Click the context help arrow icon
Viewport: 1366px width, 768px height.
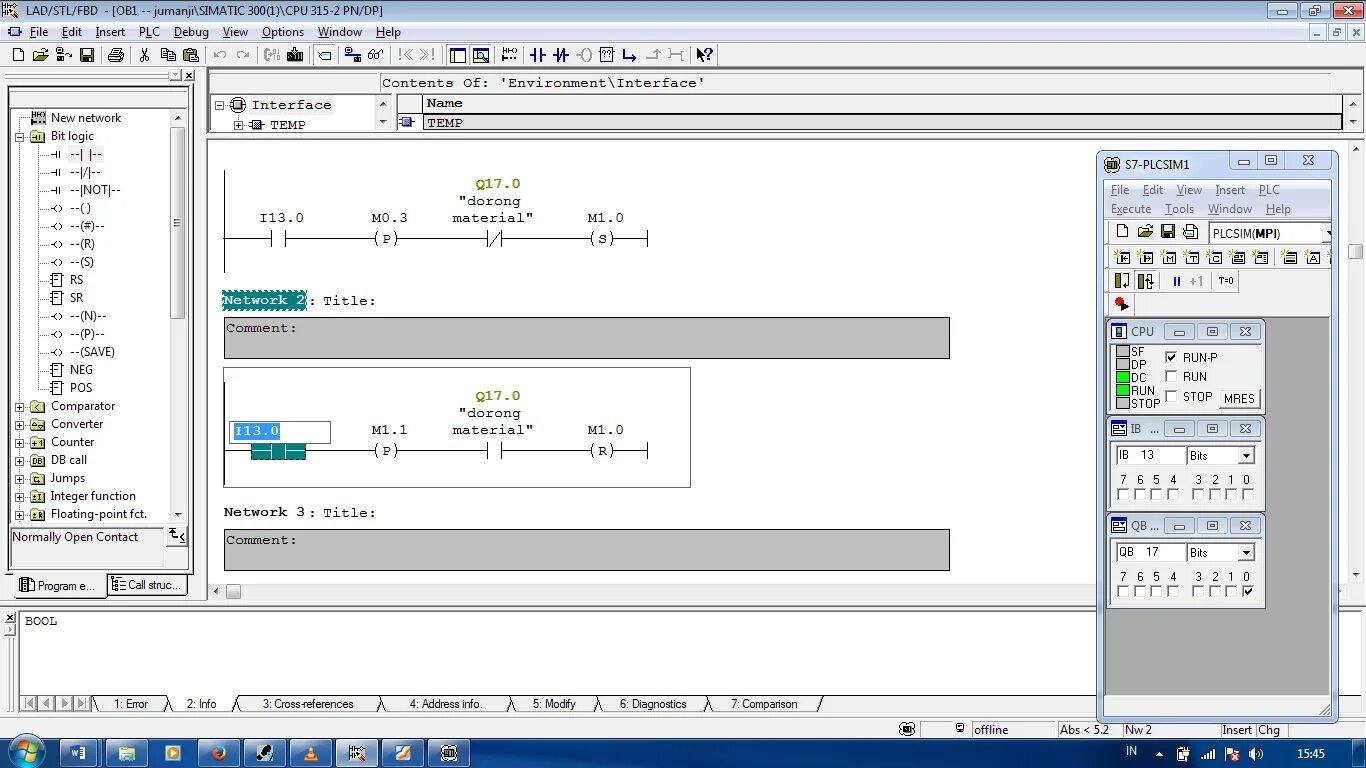click(705, 55)
